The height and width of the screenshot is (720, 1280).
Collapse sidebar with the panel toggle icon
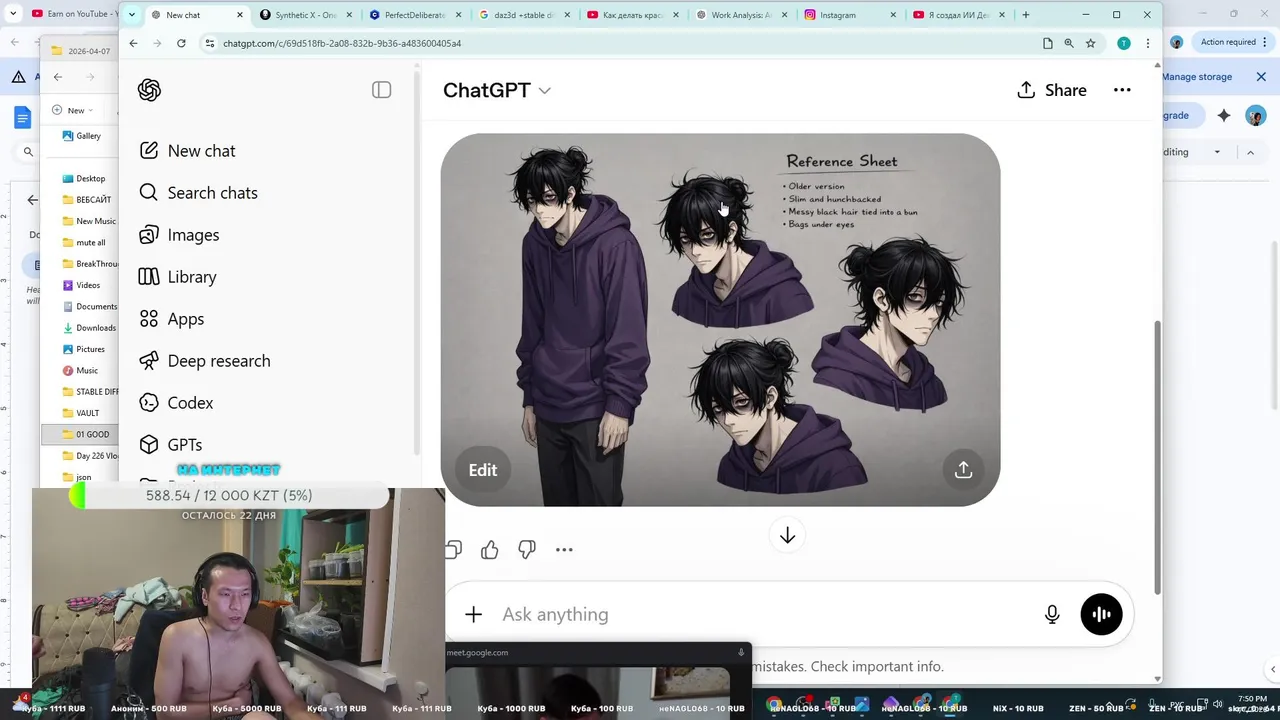point(381,90)
